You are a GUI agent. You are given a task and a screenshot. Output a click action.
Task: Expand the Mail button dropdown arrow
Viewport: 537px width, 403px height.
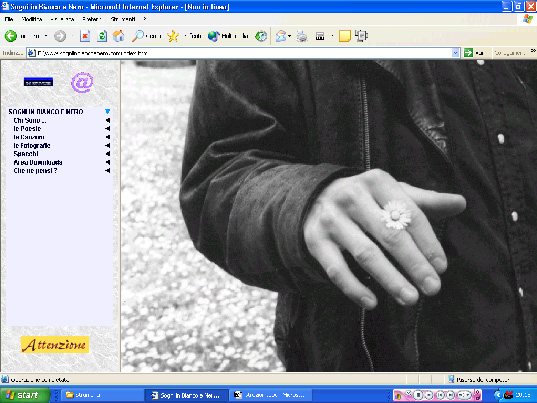[290, 36]
